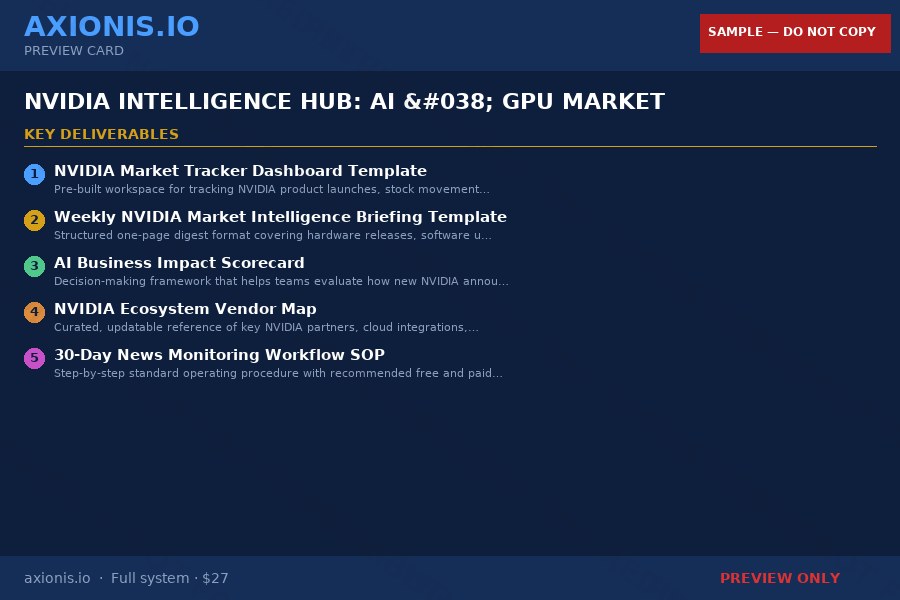
Task: Click the PREVIEW ONLY label in the footer
Action: pos(780,578)
